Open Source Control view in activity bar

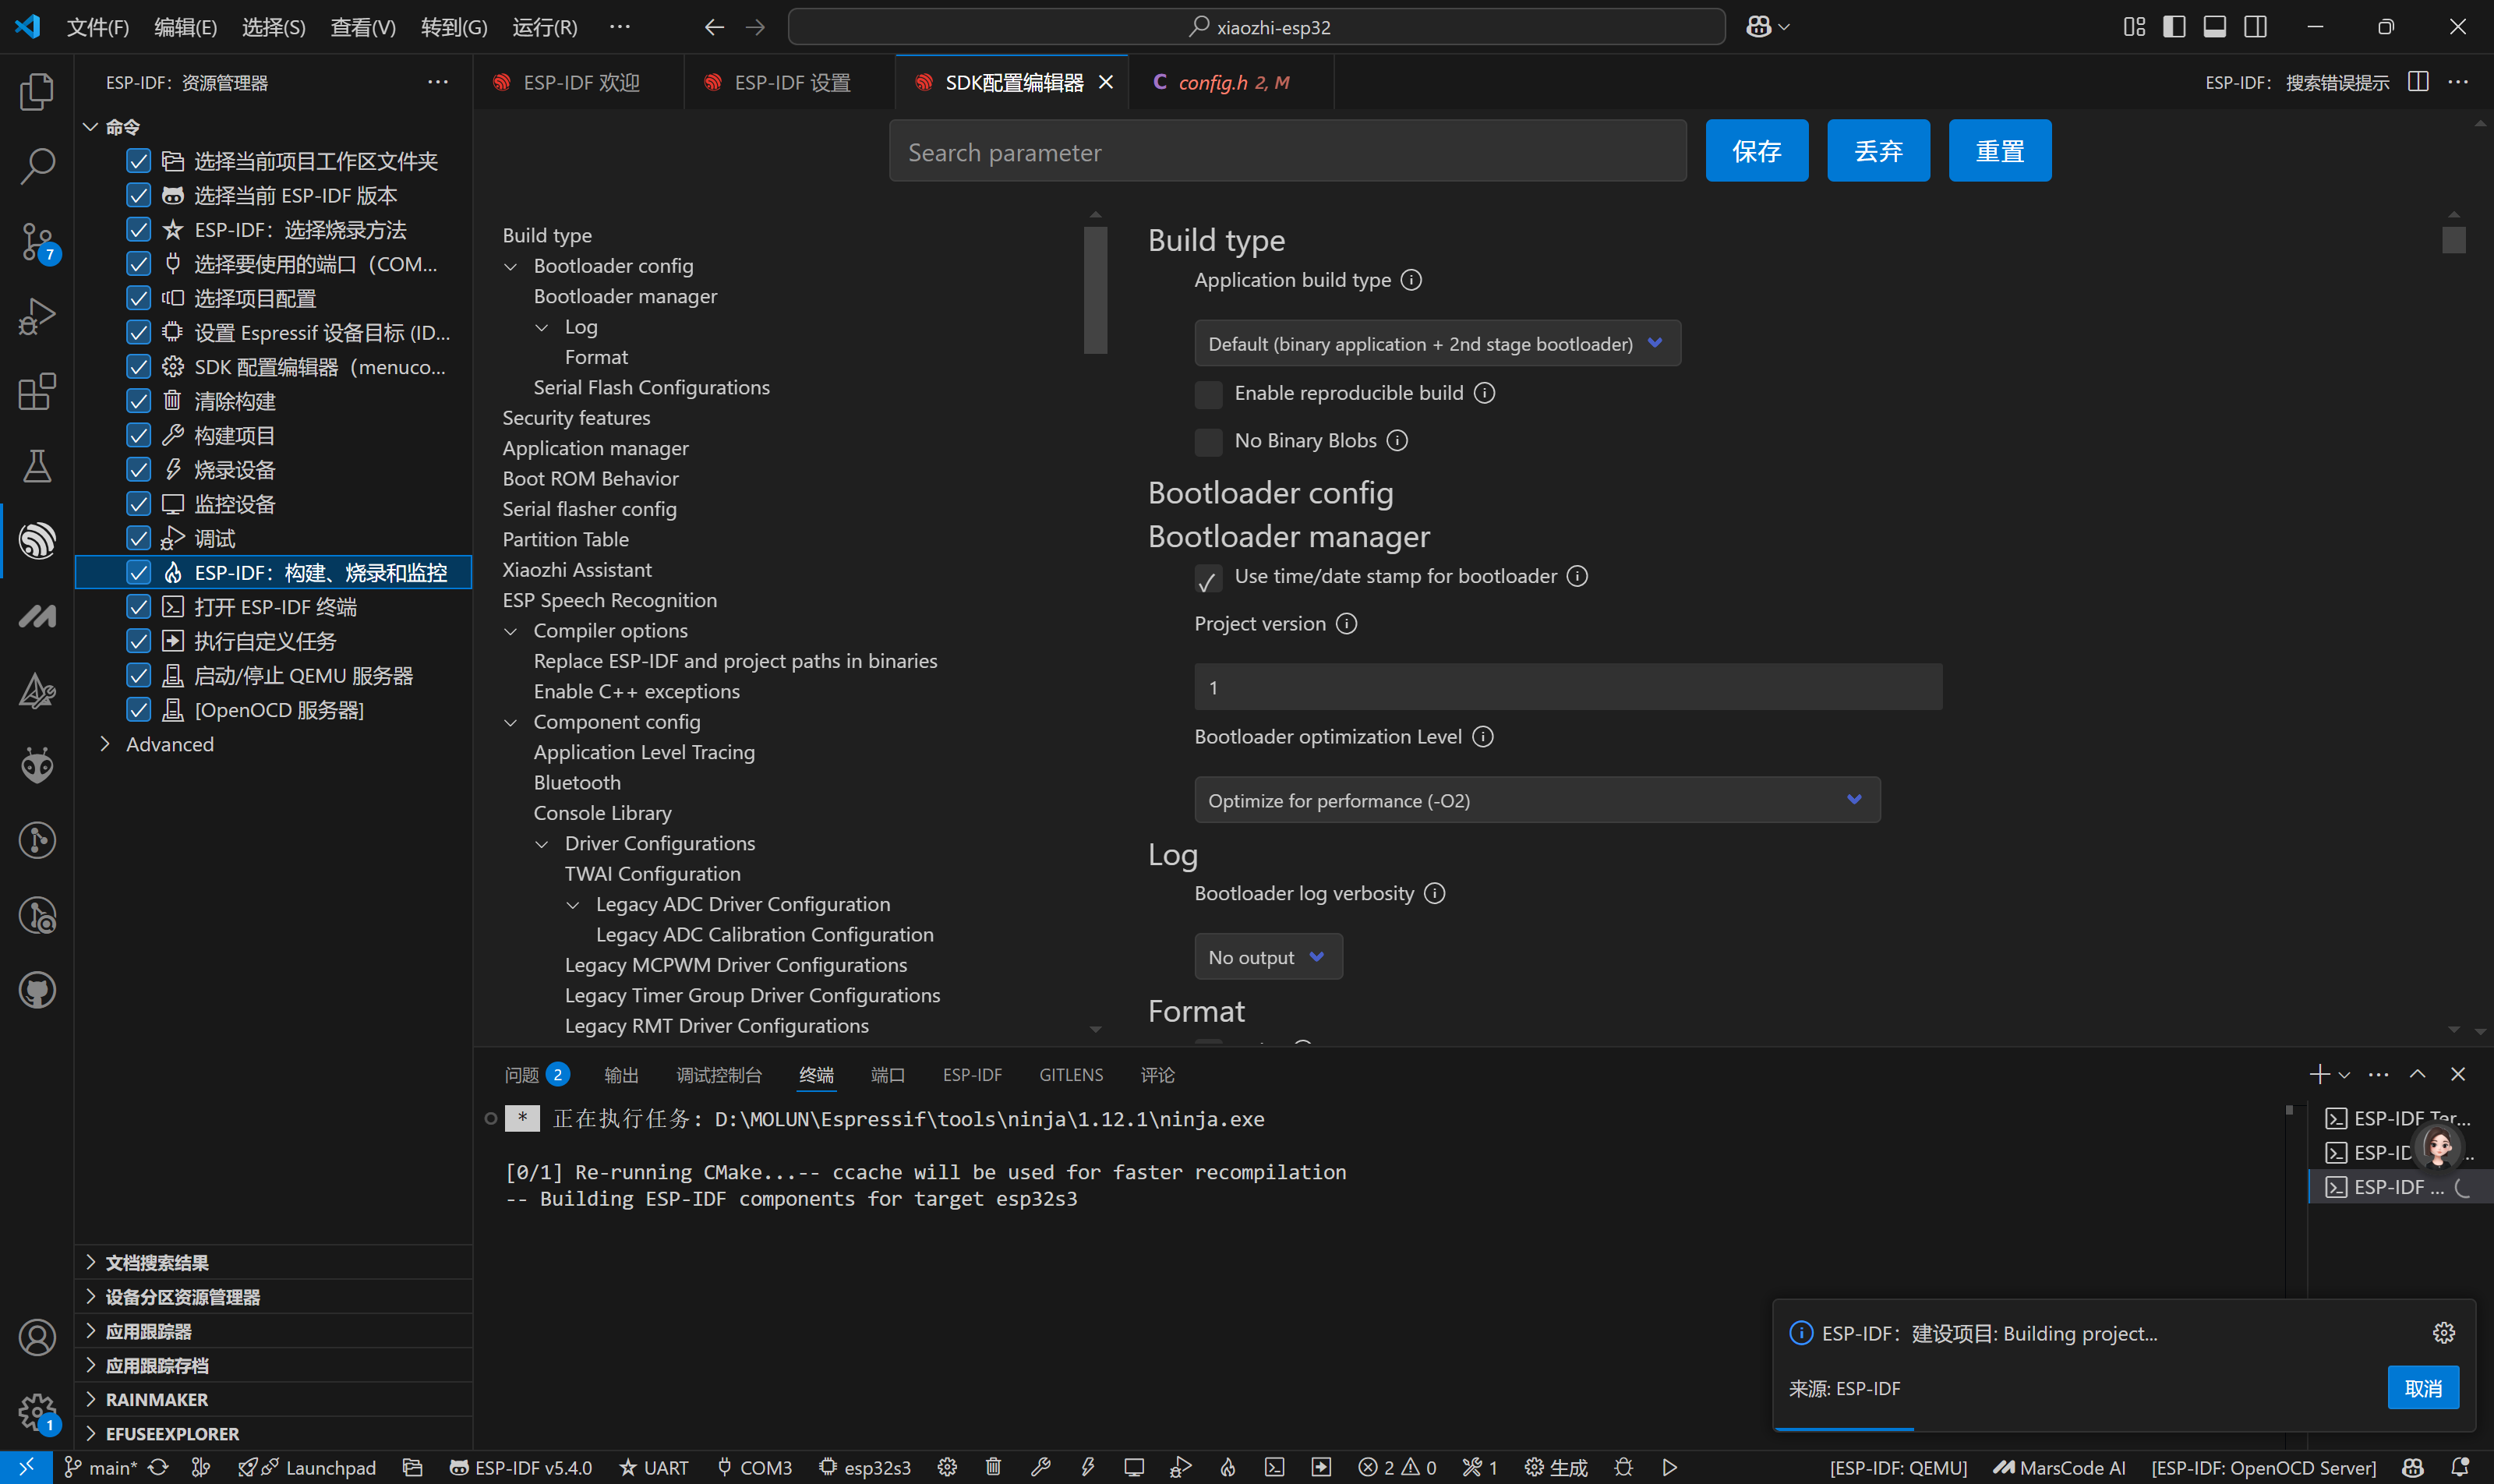tap(37, 241)
